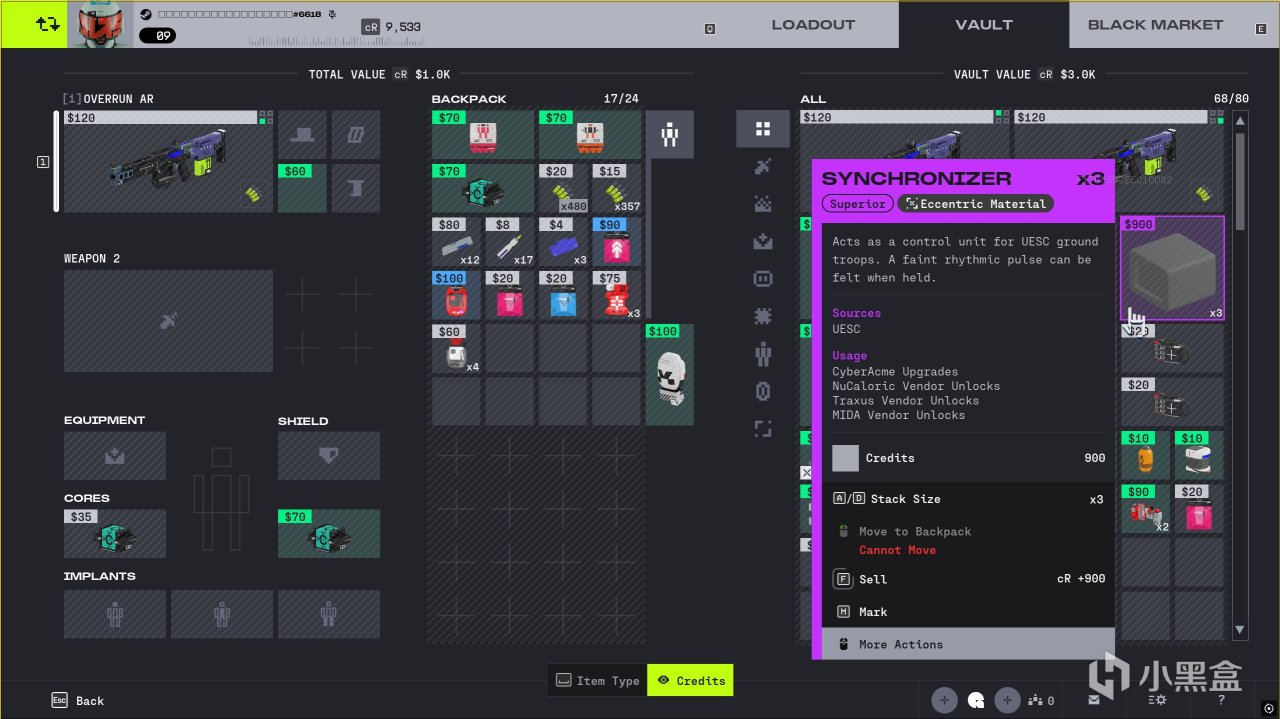Select the $80 item with x12 stack
The width and height of the screenshot is (1280, 719).
click(x=457, y=241)
